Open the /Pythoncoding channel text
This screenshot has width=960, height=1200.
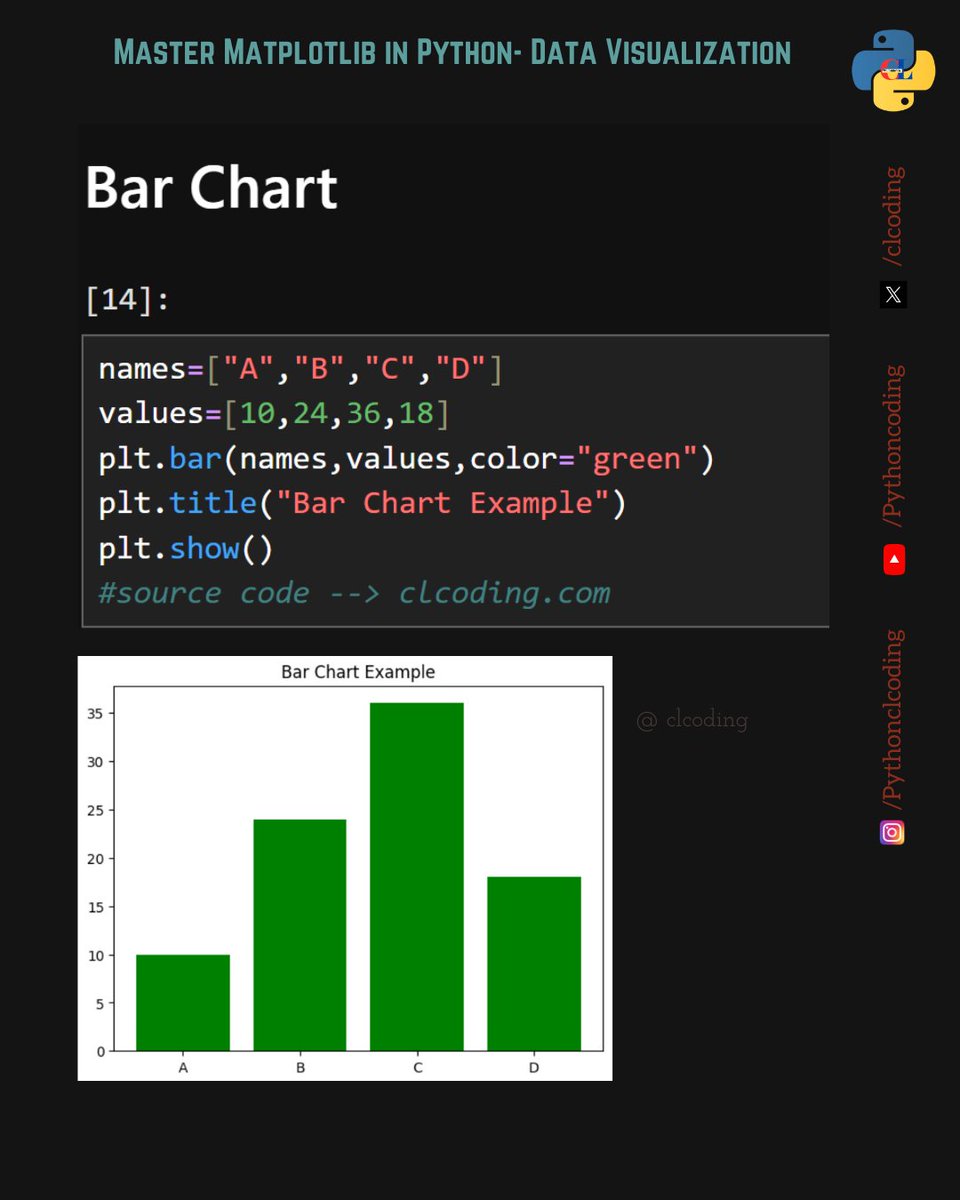point(893,446)
